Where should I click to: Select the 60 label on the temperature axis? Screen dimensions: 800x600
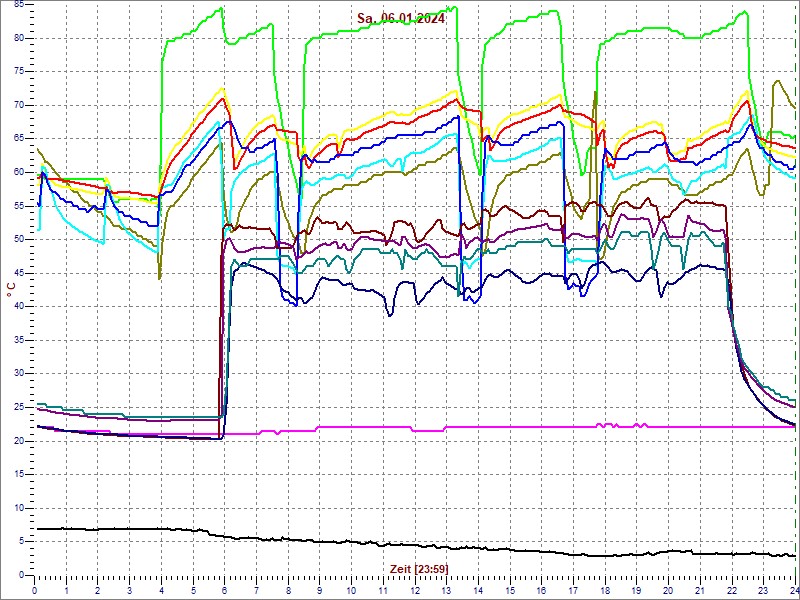pyautogui.click(x=19, y=172)
